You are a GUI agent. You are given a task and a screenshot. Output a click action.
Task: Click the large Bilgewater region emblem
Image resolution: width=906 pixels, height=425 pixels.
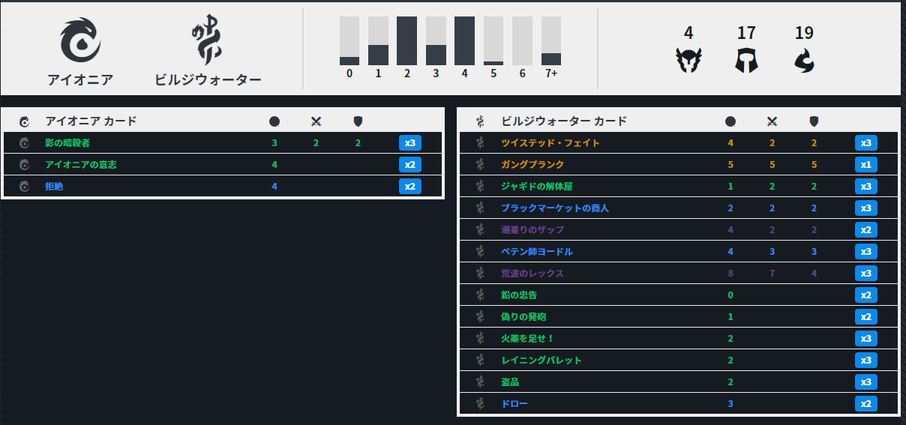point(206,40)
